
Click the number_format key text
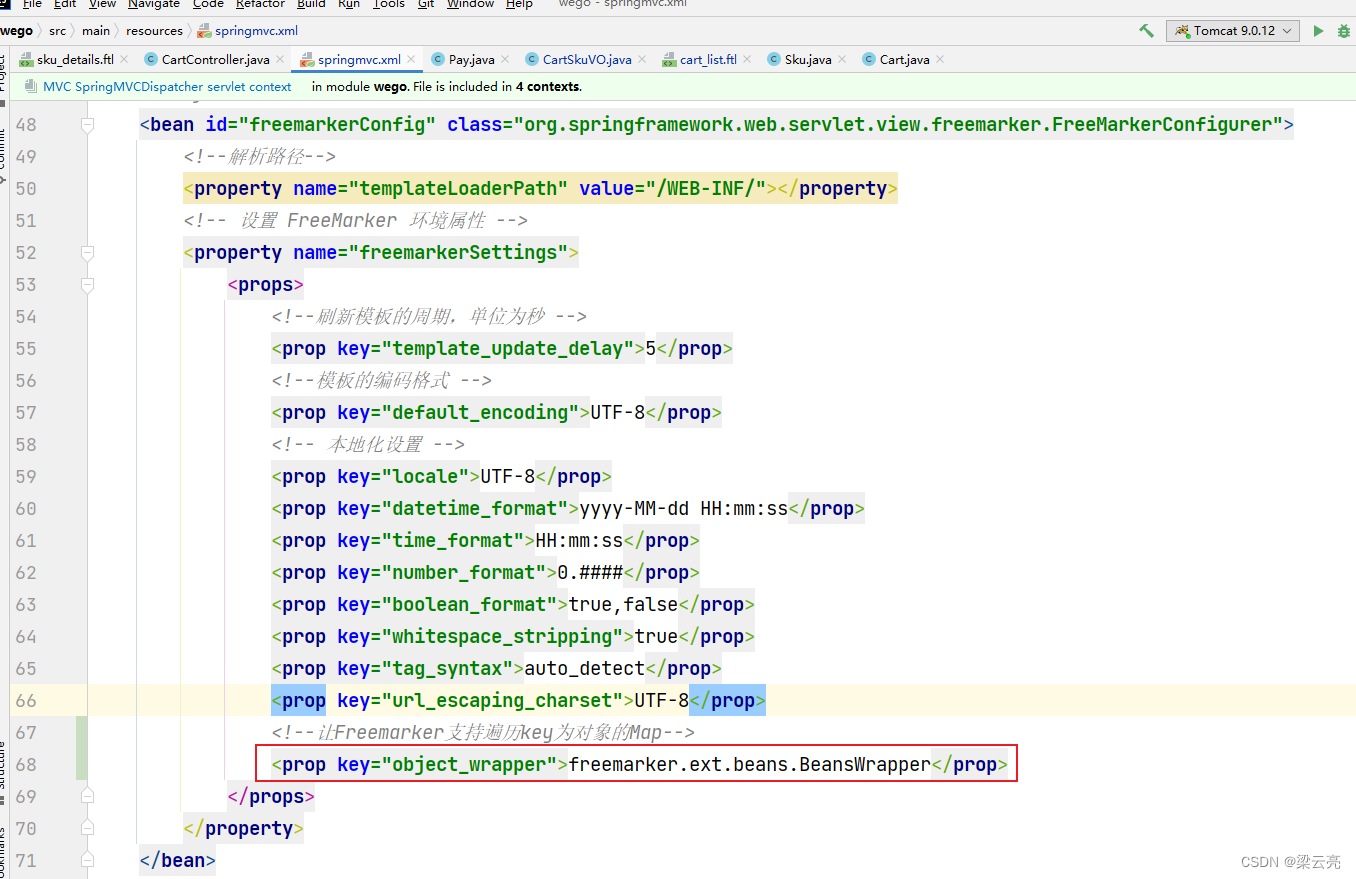point(464,573)
